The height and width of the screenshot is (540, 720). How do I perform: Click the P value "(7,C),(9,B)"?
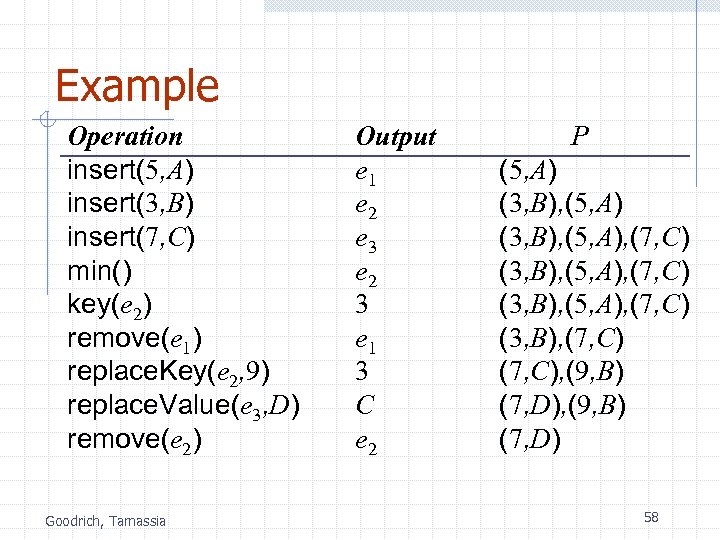tap(562, 372)
